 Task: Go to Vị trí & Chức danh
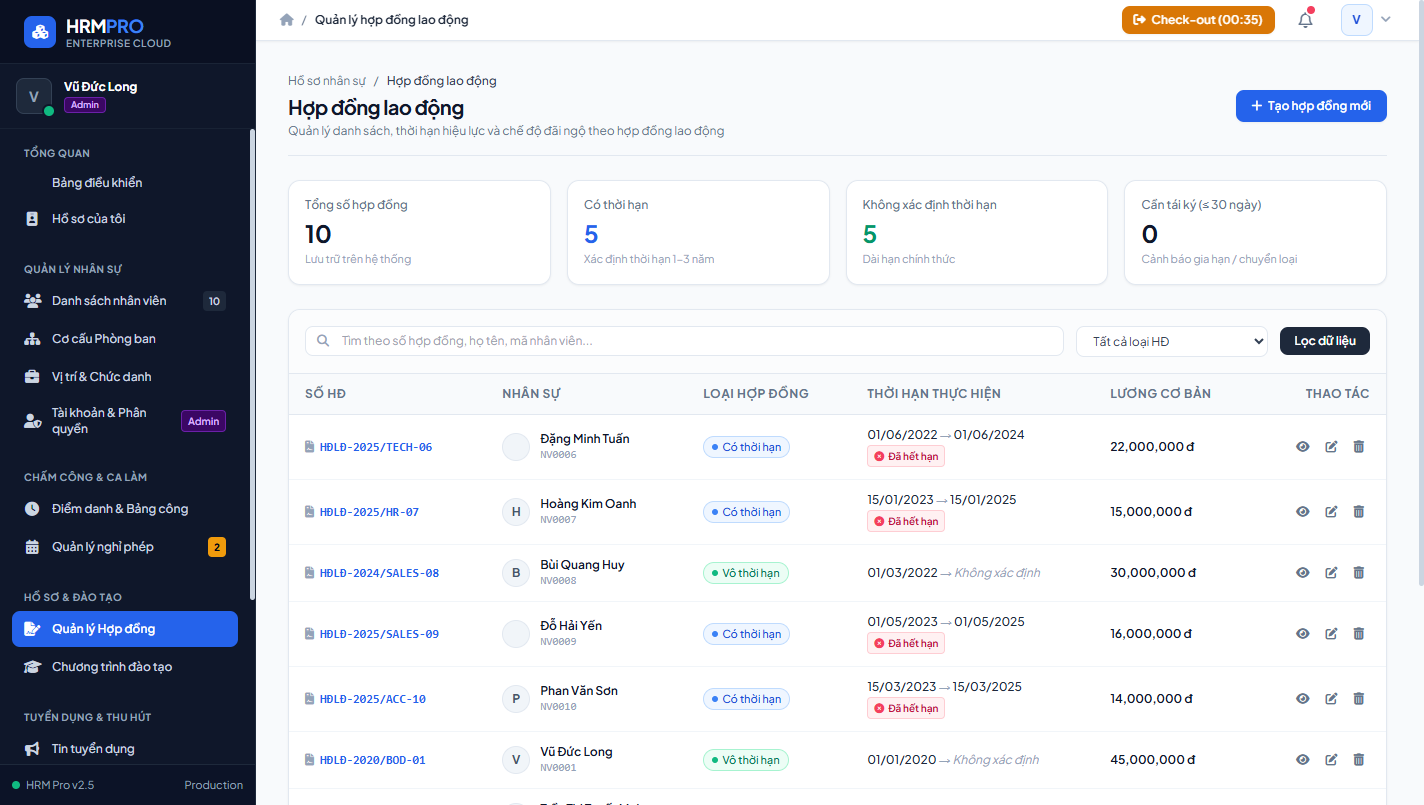point(125,377)
